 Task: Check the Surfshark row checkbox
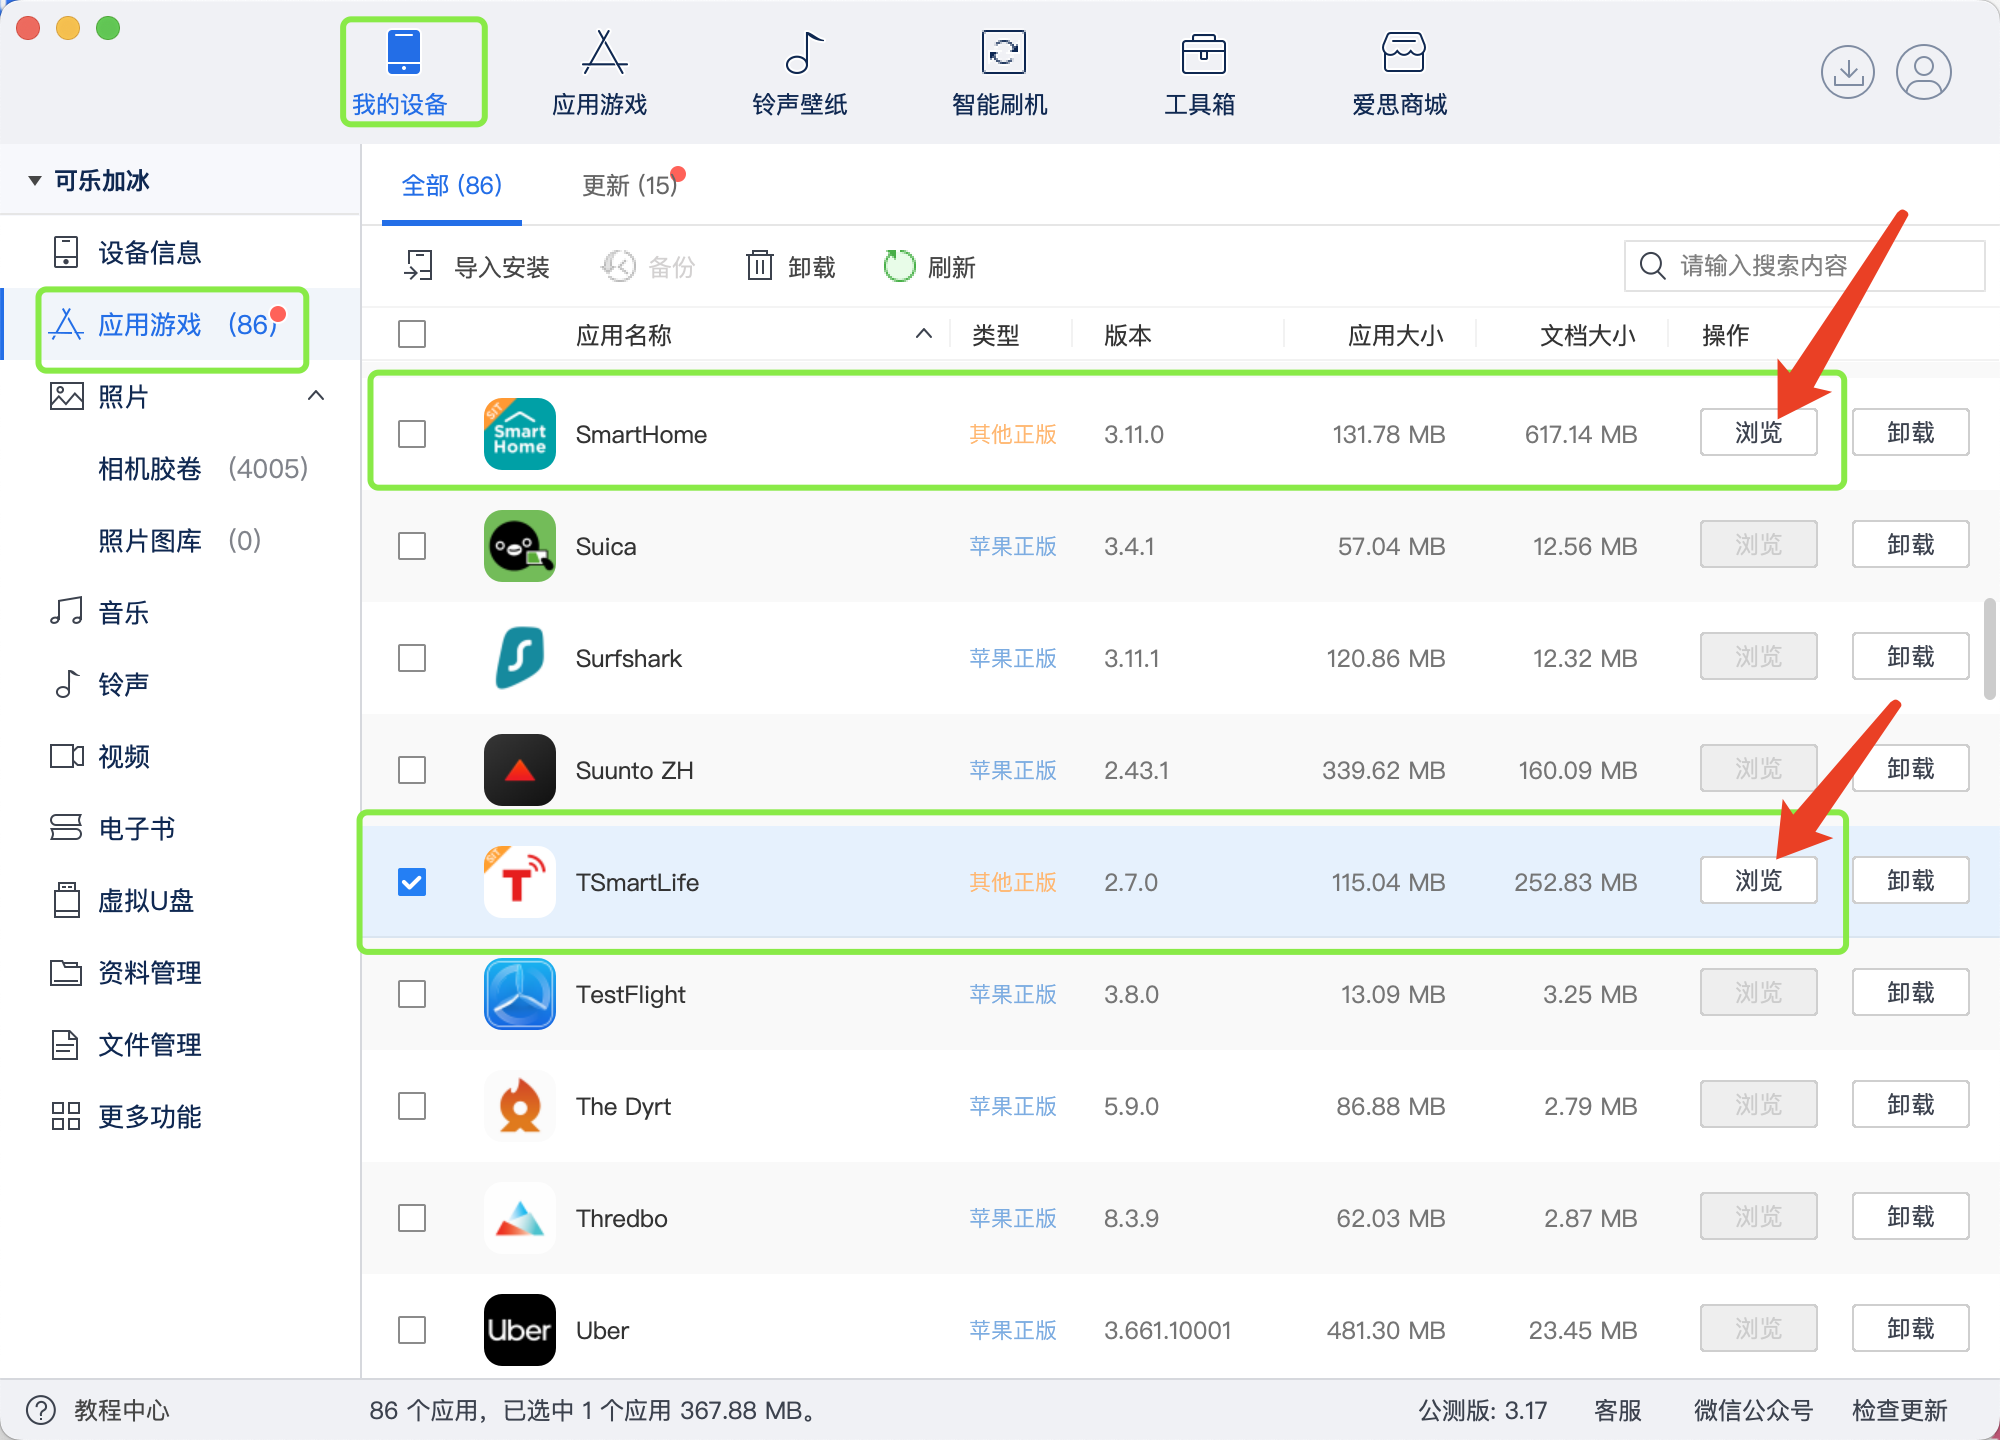pyautogui.click(x=412, y=658)
